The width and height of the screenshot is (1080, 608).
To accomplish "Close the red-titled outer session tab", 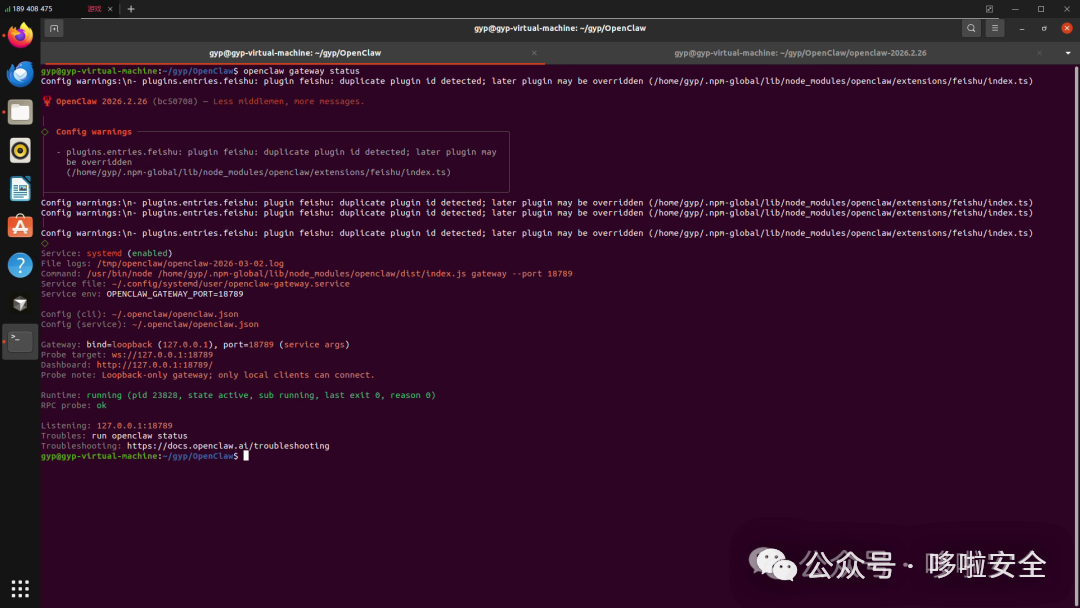I will point(110,9).
